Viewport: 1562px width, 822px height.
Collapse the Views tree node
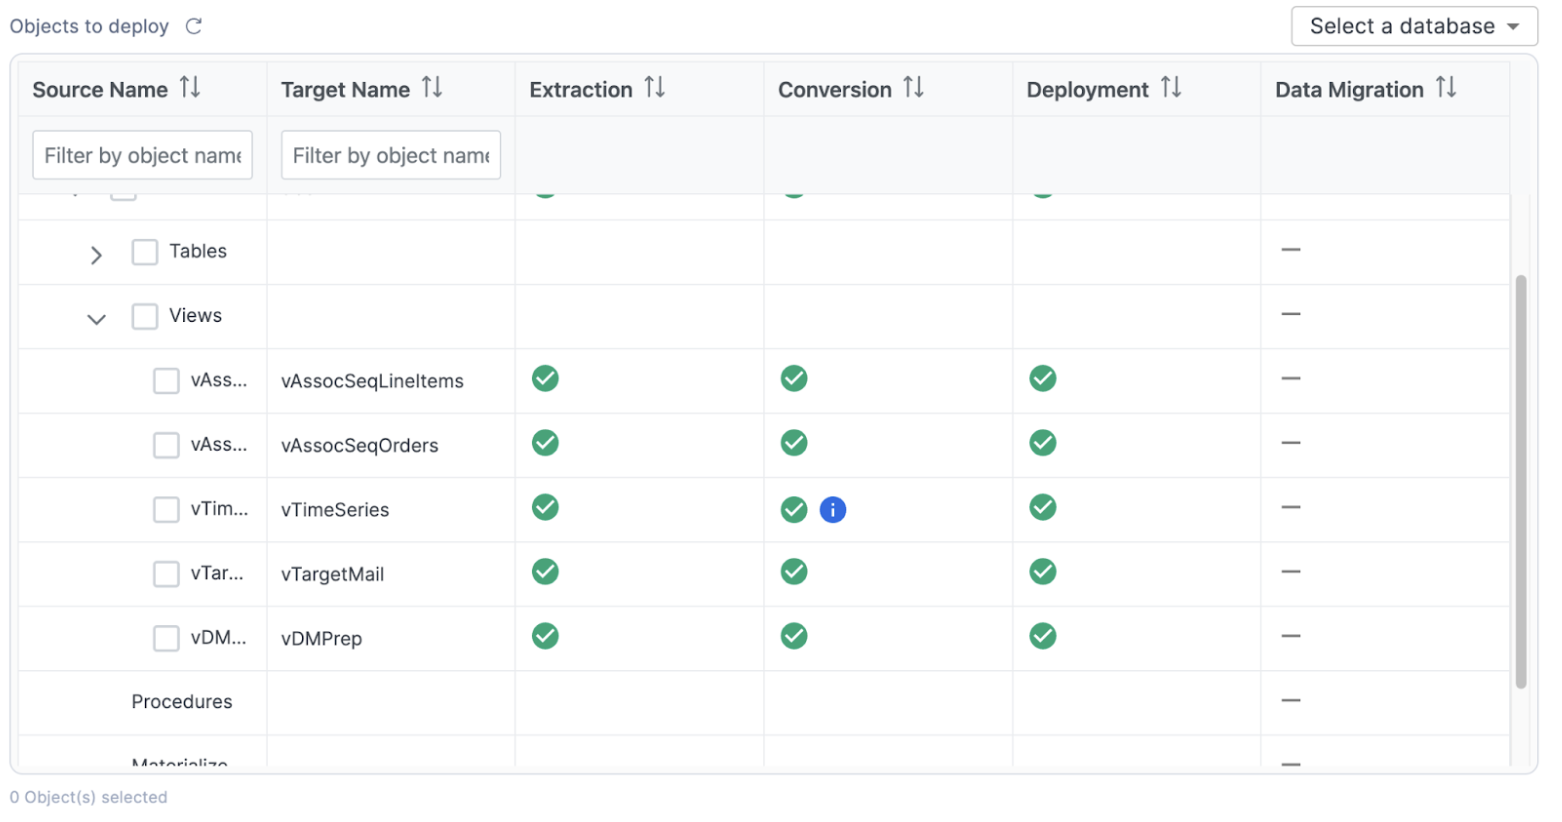[96, 320]
